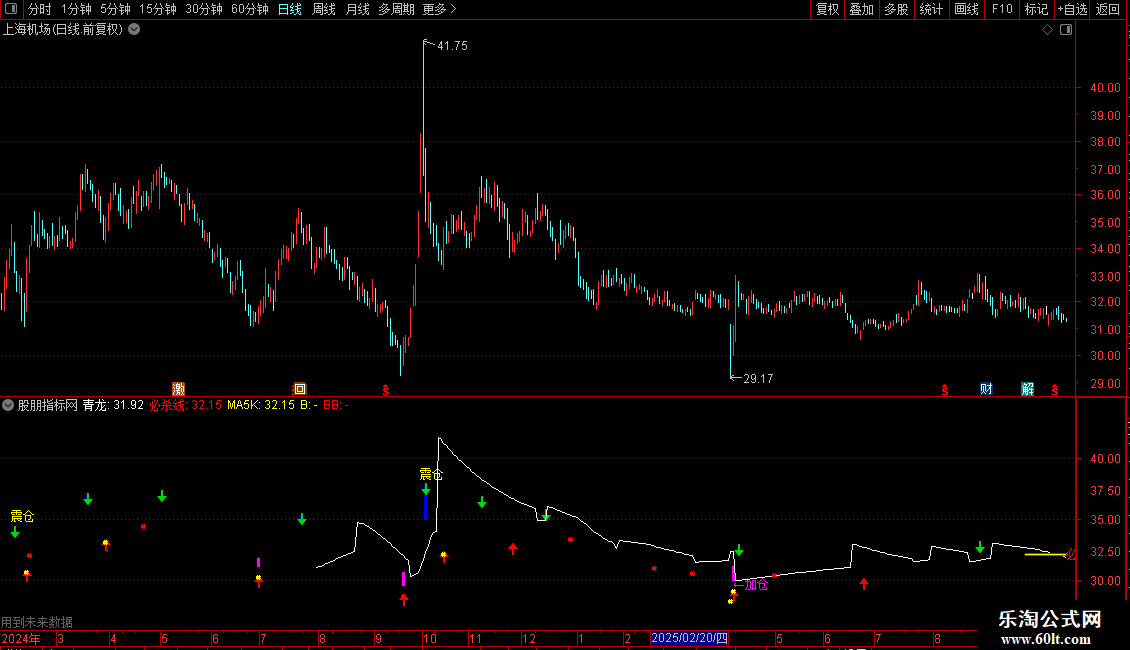Screen dimensions: 1130x650
Task: Click the diamond icon above chart
Action: [1048, 30]
